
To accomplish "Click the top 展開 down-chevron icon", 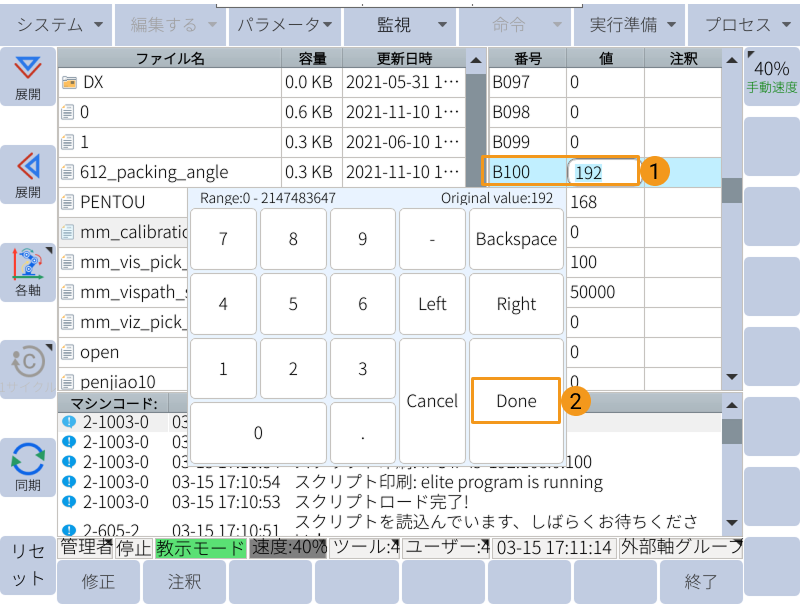I will (x=27, y=68).
